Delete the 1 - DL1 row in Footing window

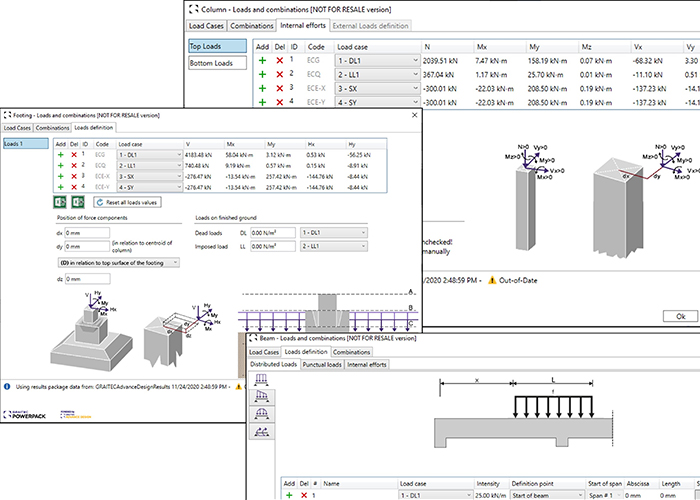click(74, 155)
